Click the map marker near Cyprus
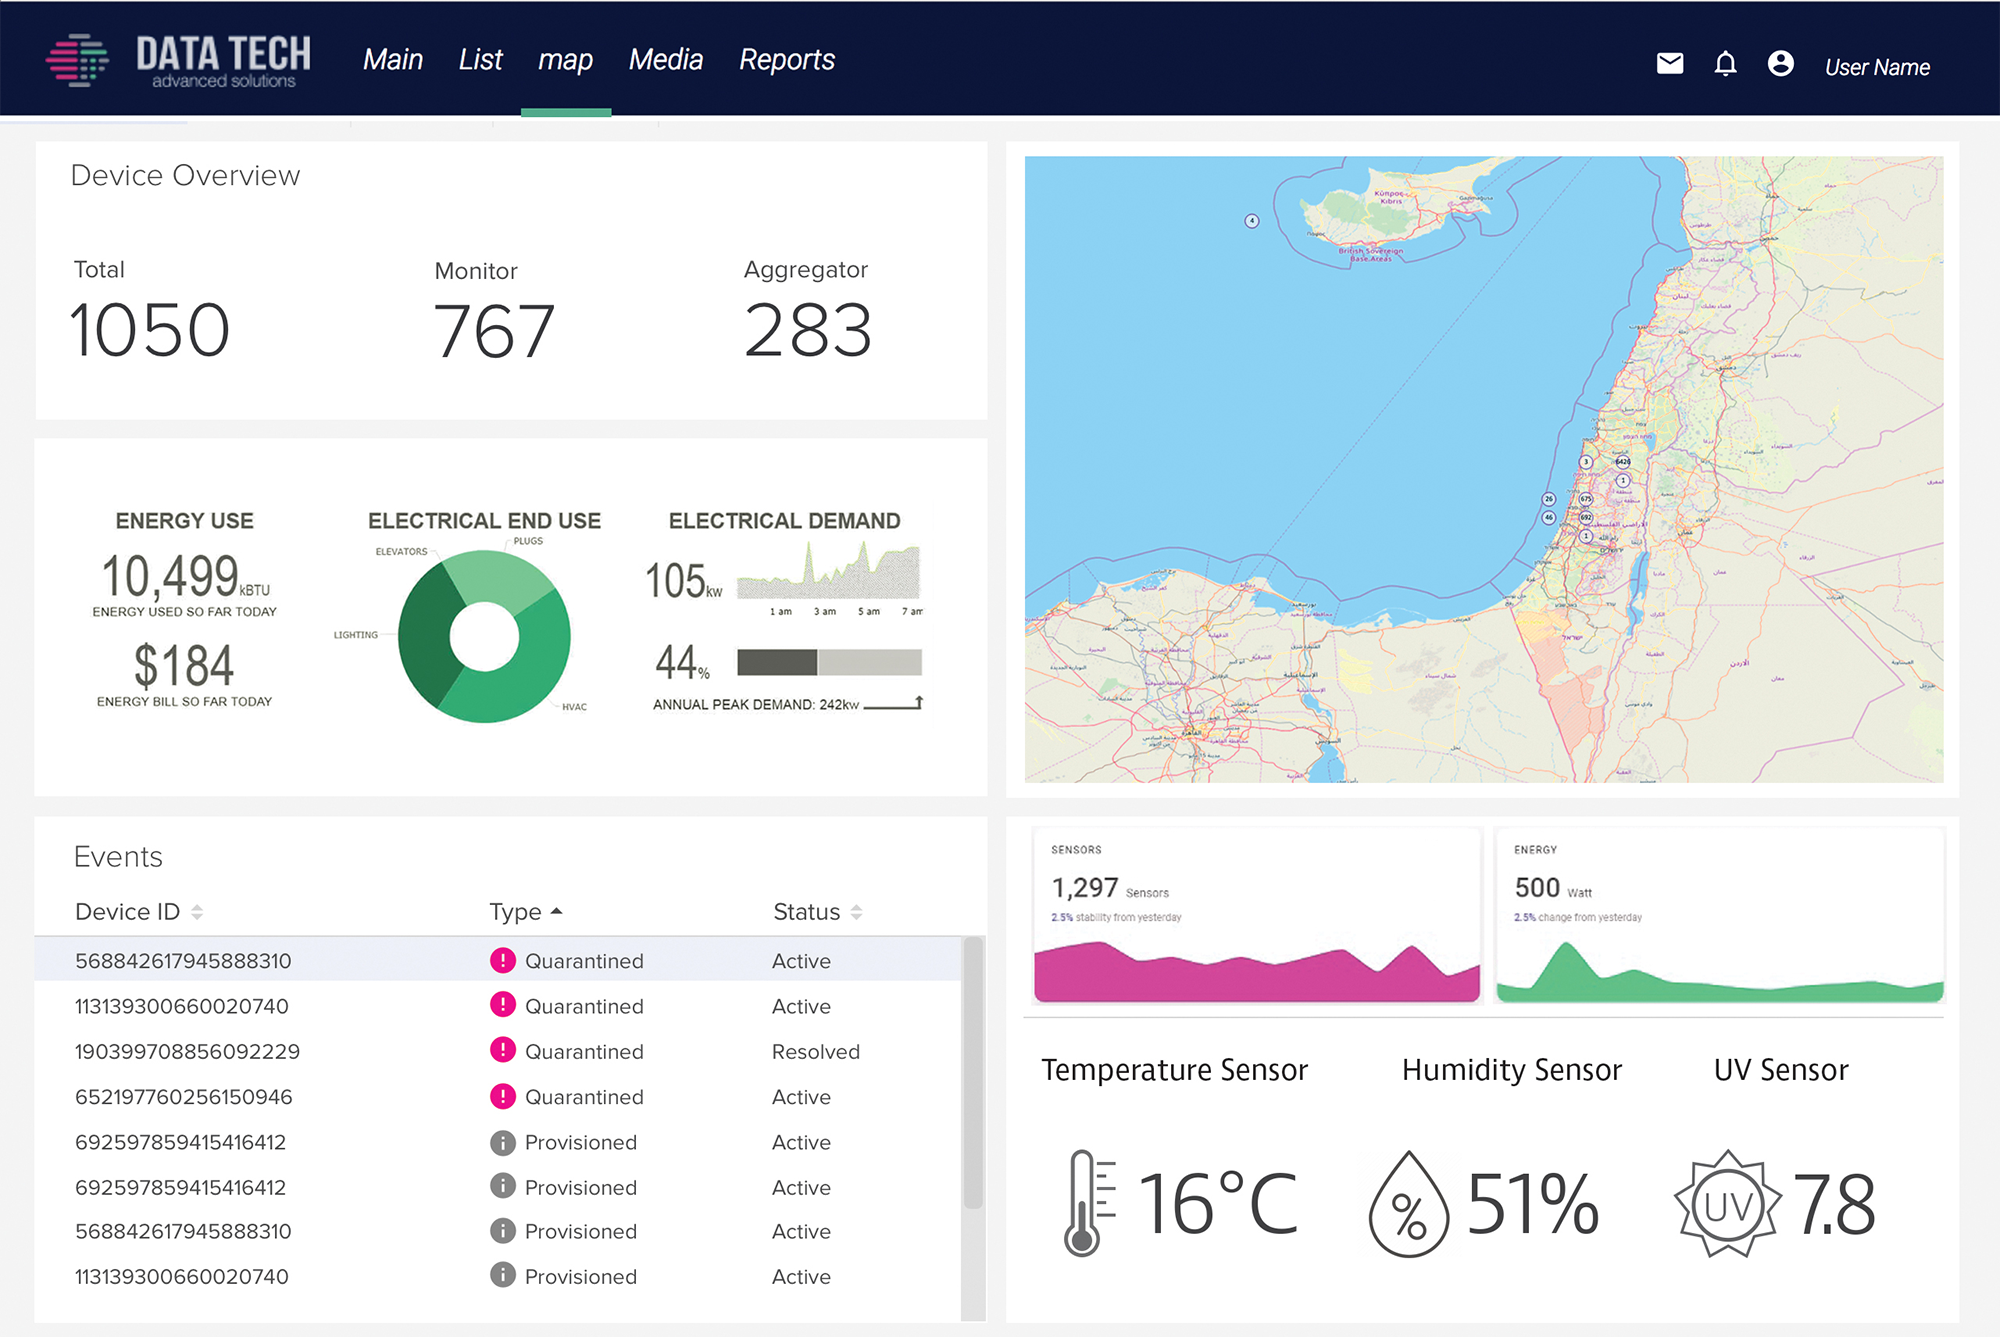This screenshot has width=2000, height=1337. pyautogui.click(x=1251, y=220)
